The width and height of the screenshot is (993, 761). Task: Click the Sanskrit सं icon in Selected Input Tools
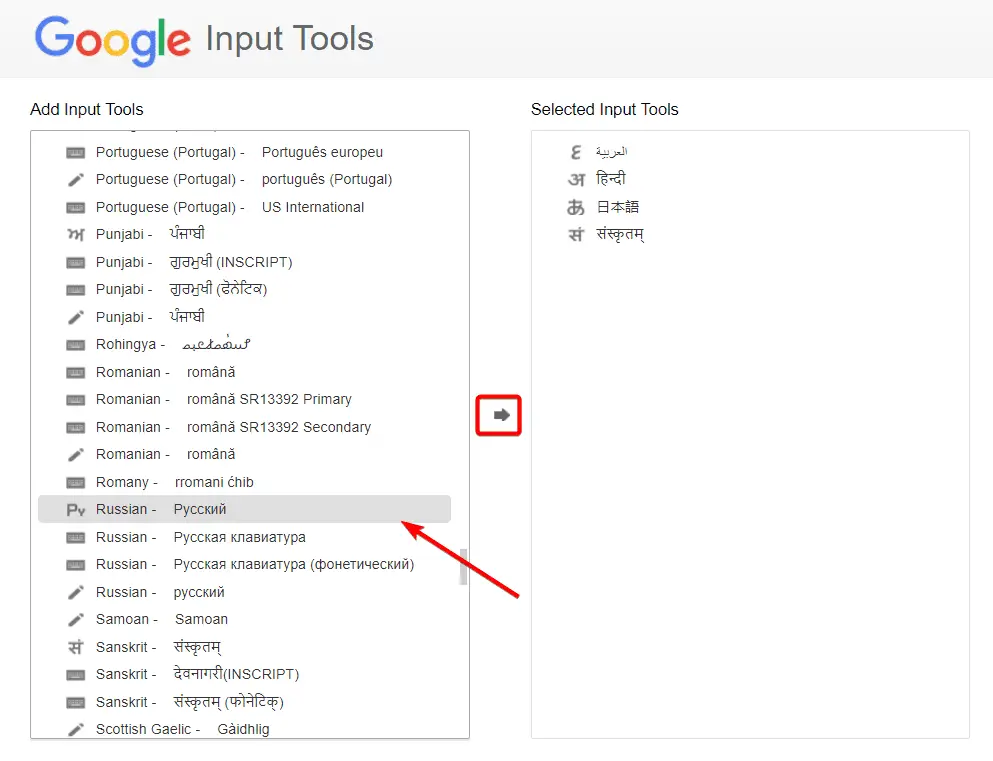(576, 235)
